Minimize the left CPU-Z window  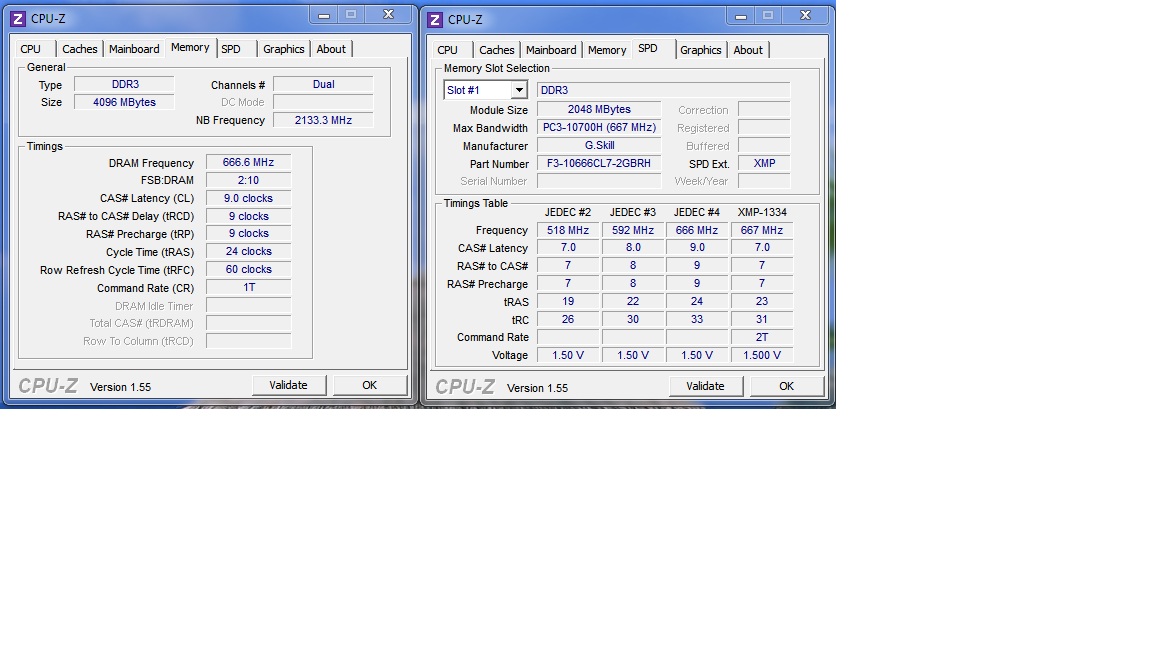click(323, 15)
